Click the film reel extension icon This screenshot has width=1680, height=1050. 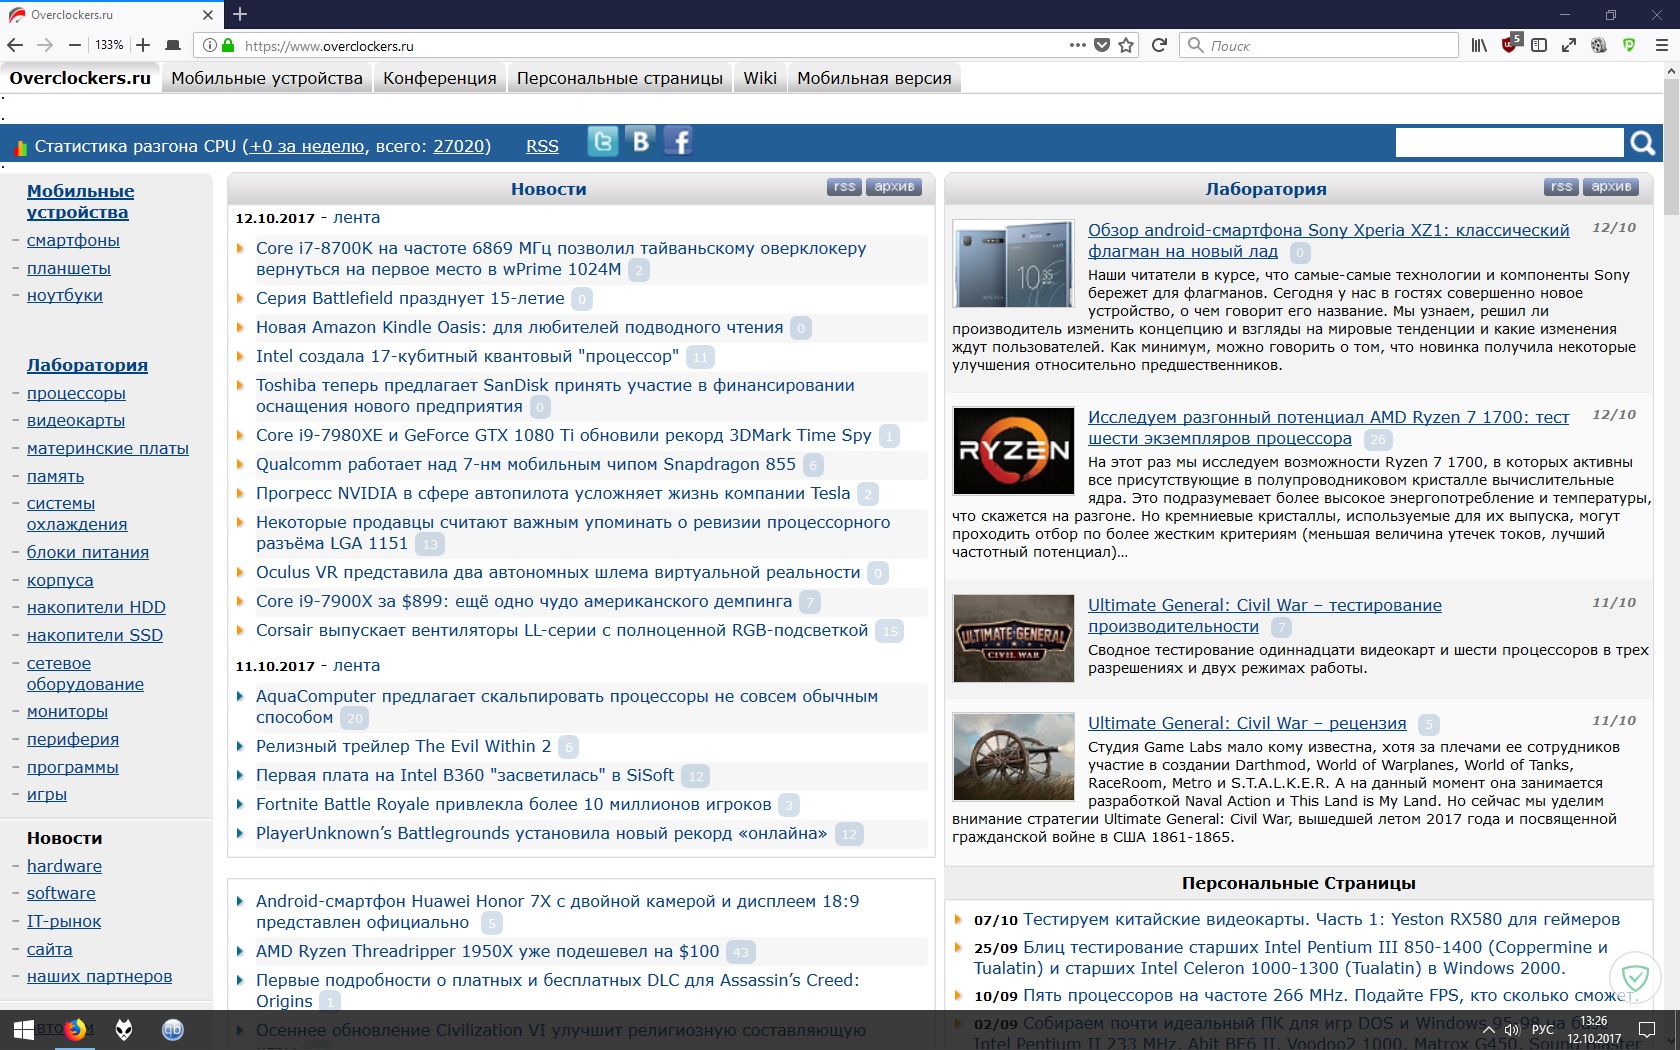[1599, 45]
